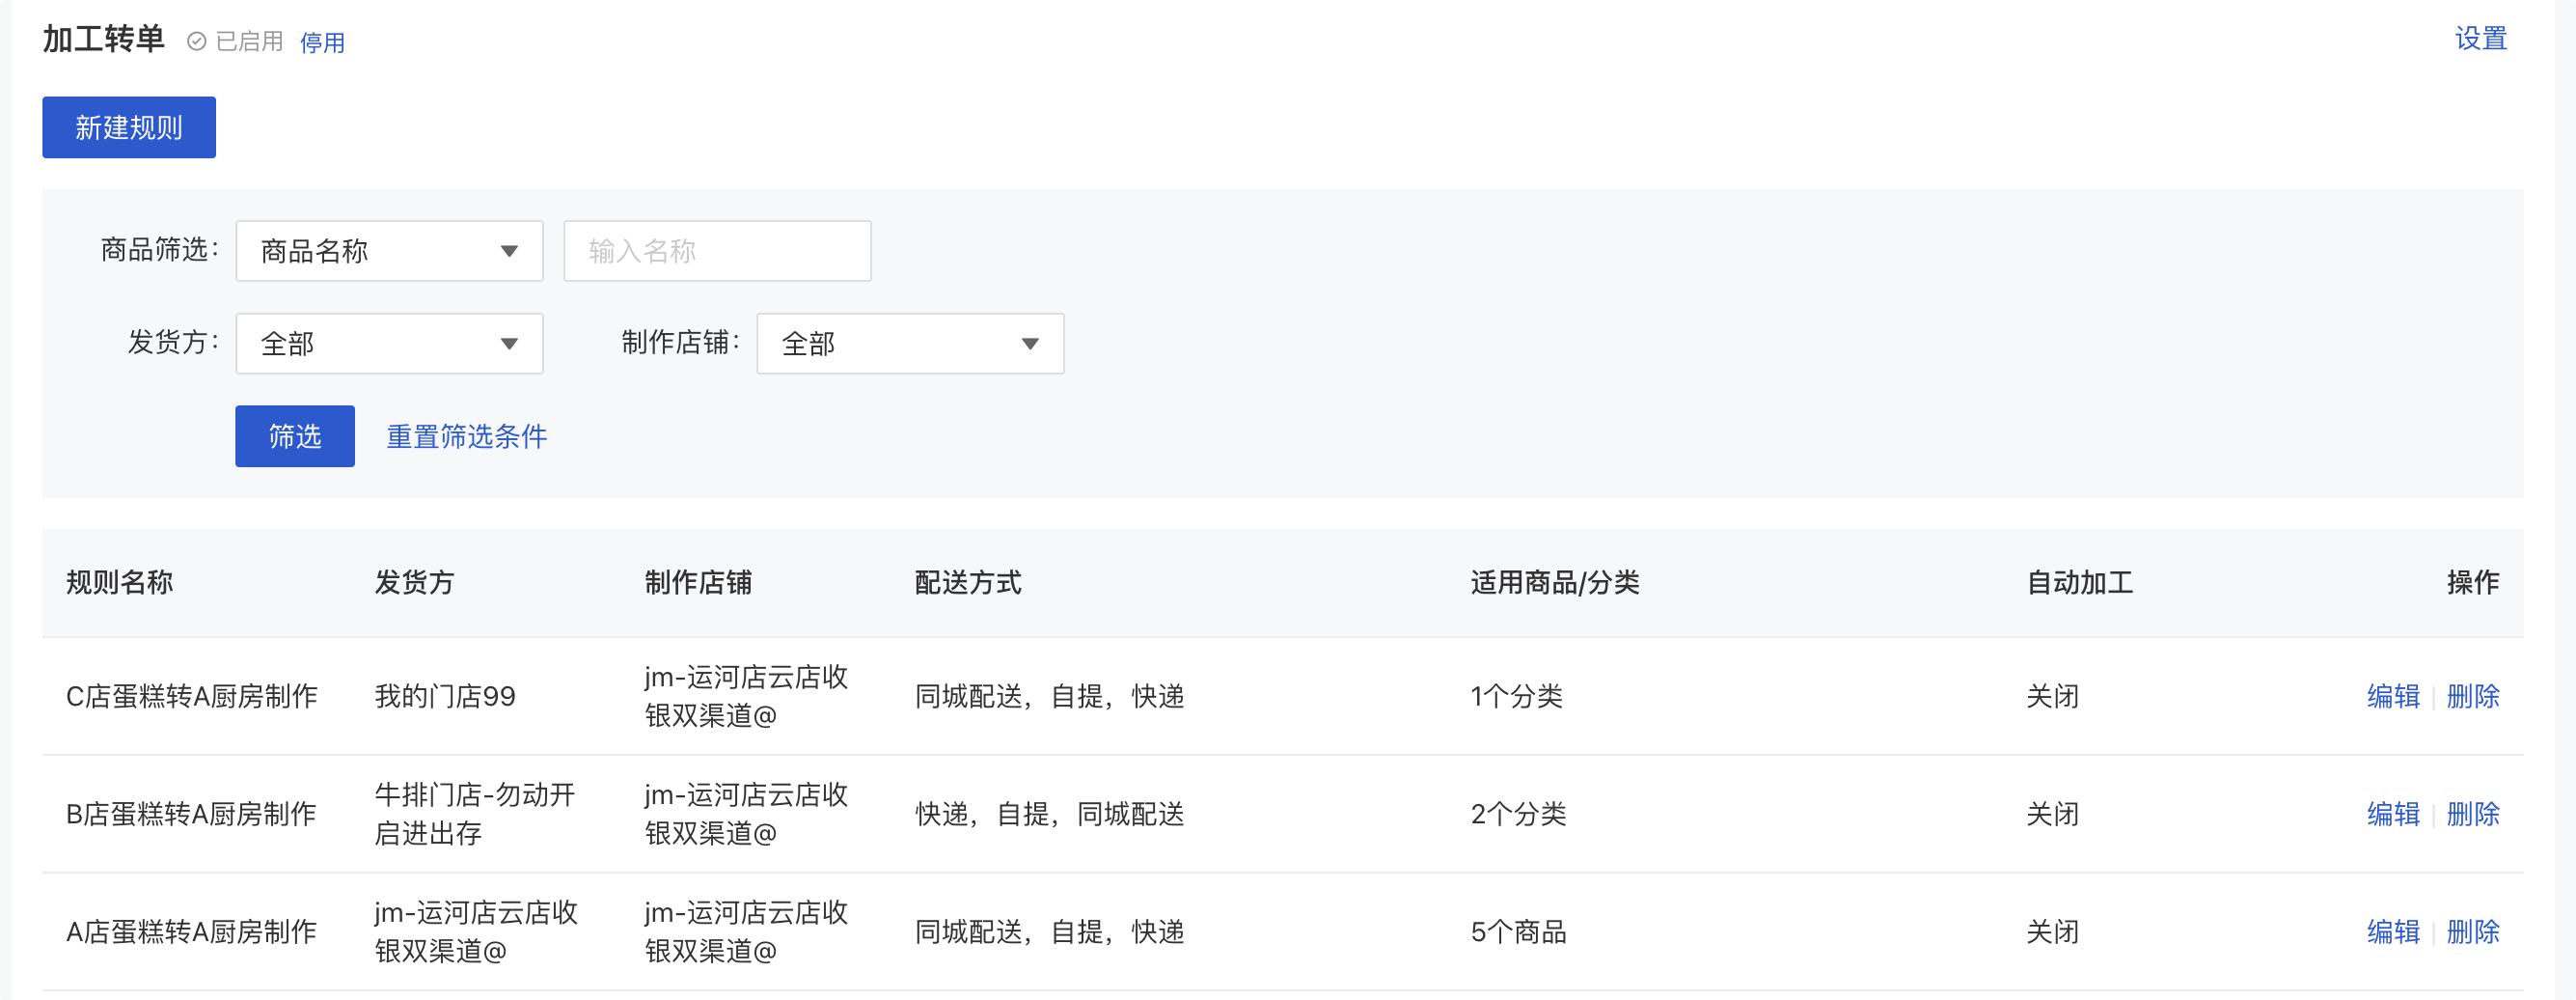Image resolution: width=2576 pixels, height=1000 pixels.
Task: Edit the B店蛋糕转A厨房制作 rule
Action: point(2393,814)
